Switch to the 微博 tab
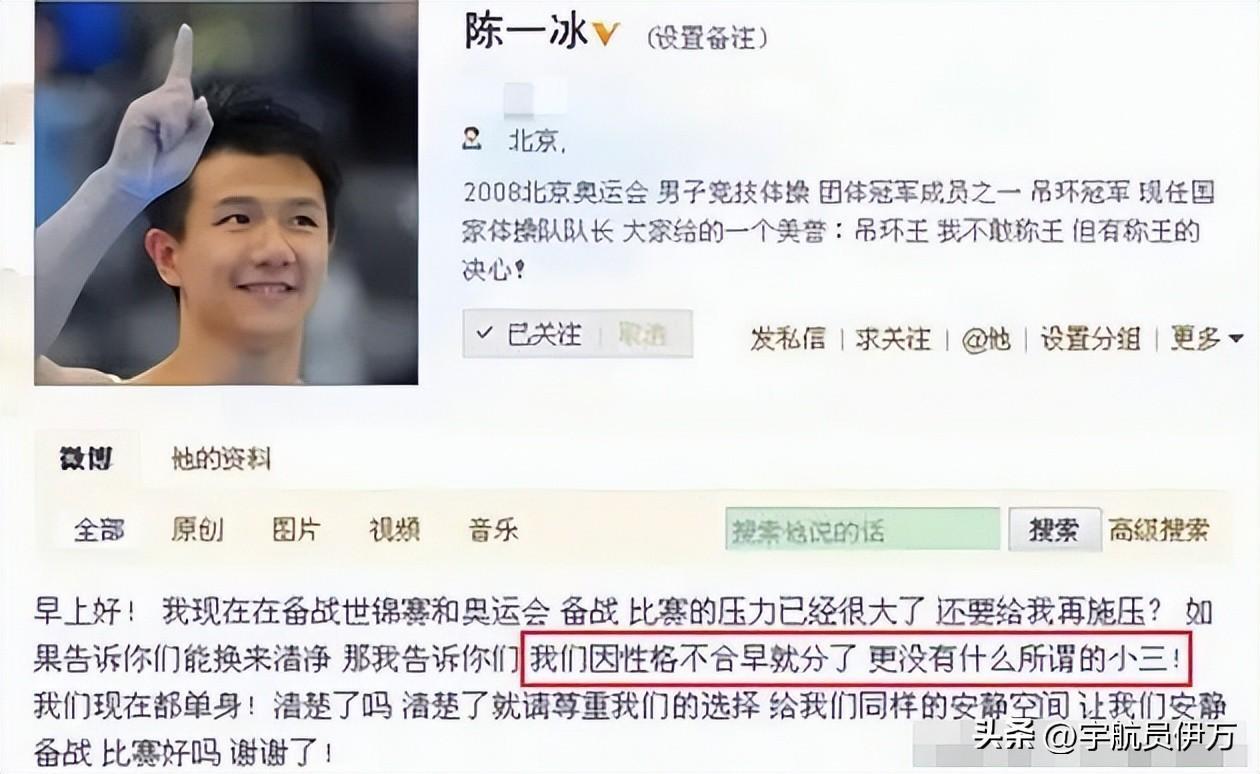The width and height of the screenshot is (1260, 774). click(86, 459)
